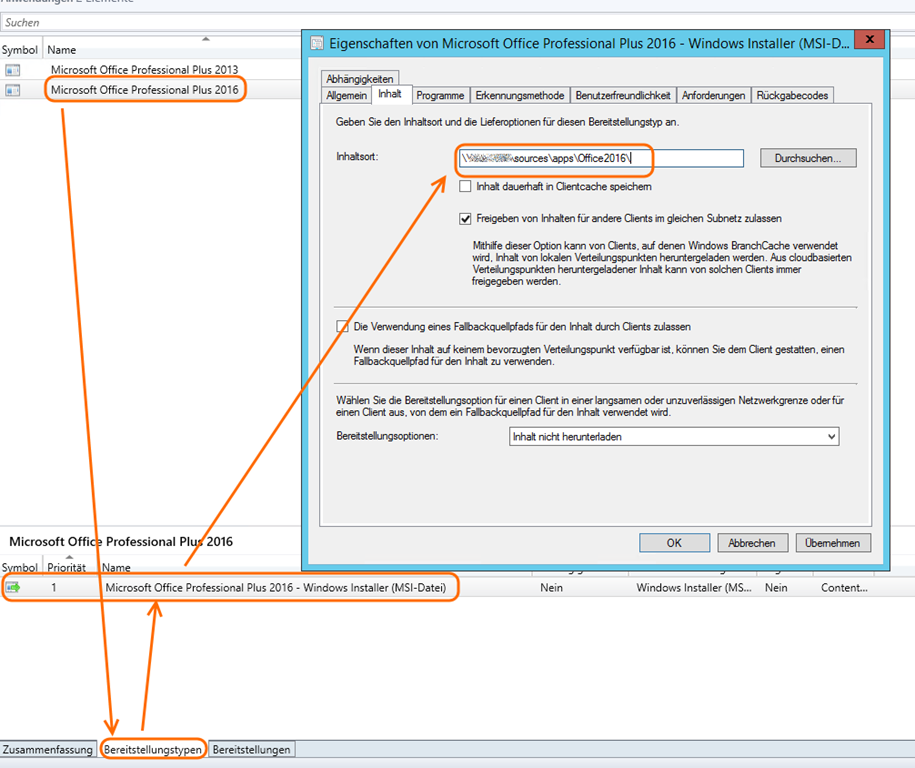Screen dimensions: 915x768
Task: Select the Abhängigkeiten tab
Action: tap(360, 79)
